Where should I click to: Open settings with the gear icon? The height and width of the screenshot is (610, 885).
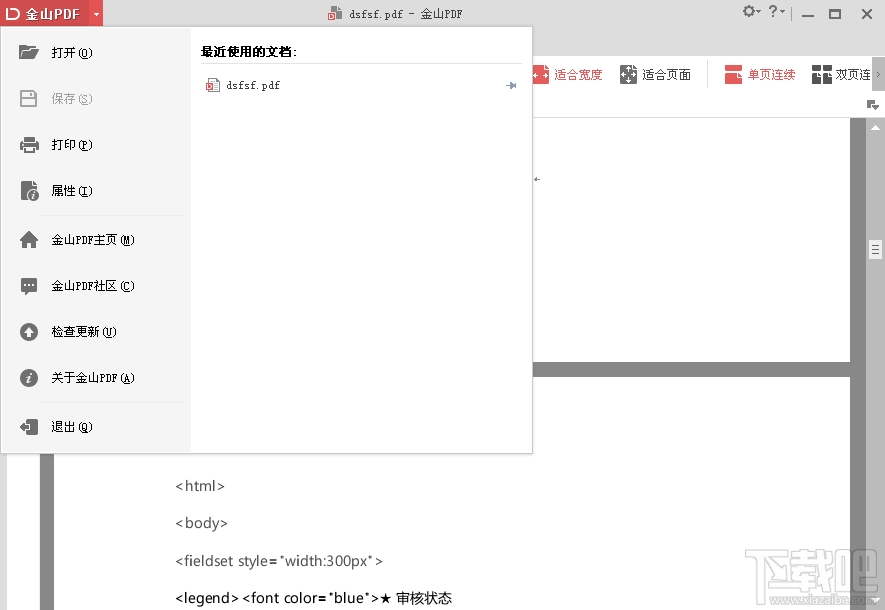pos(748,9)
